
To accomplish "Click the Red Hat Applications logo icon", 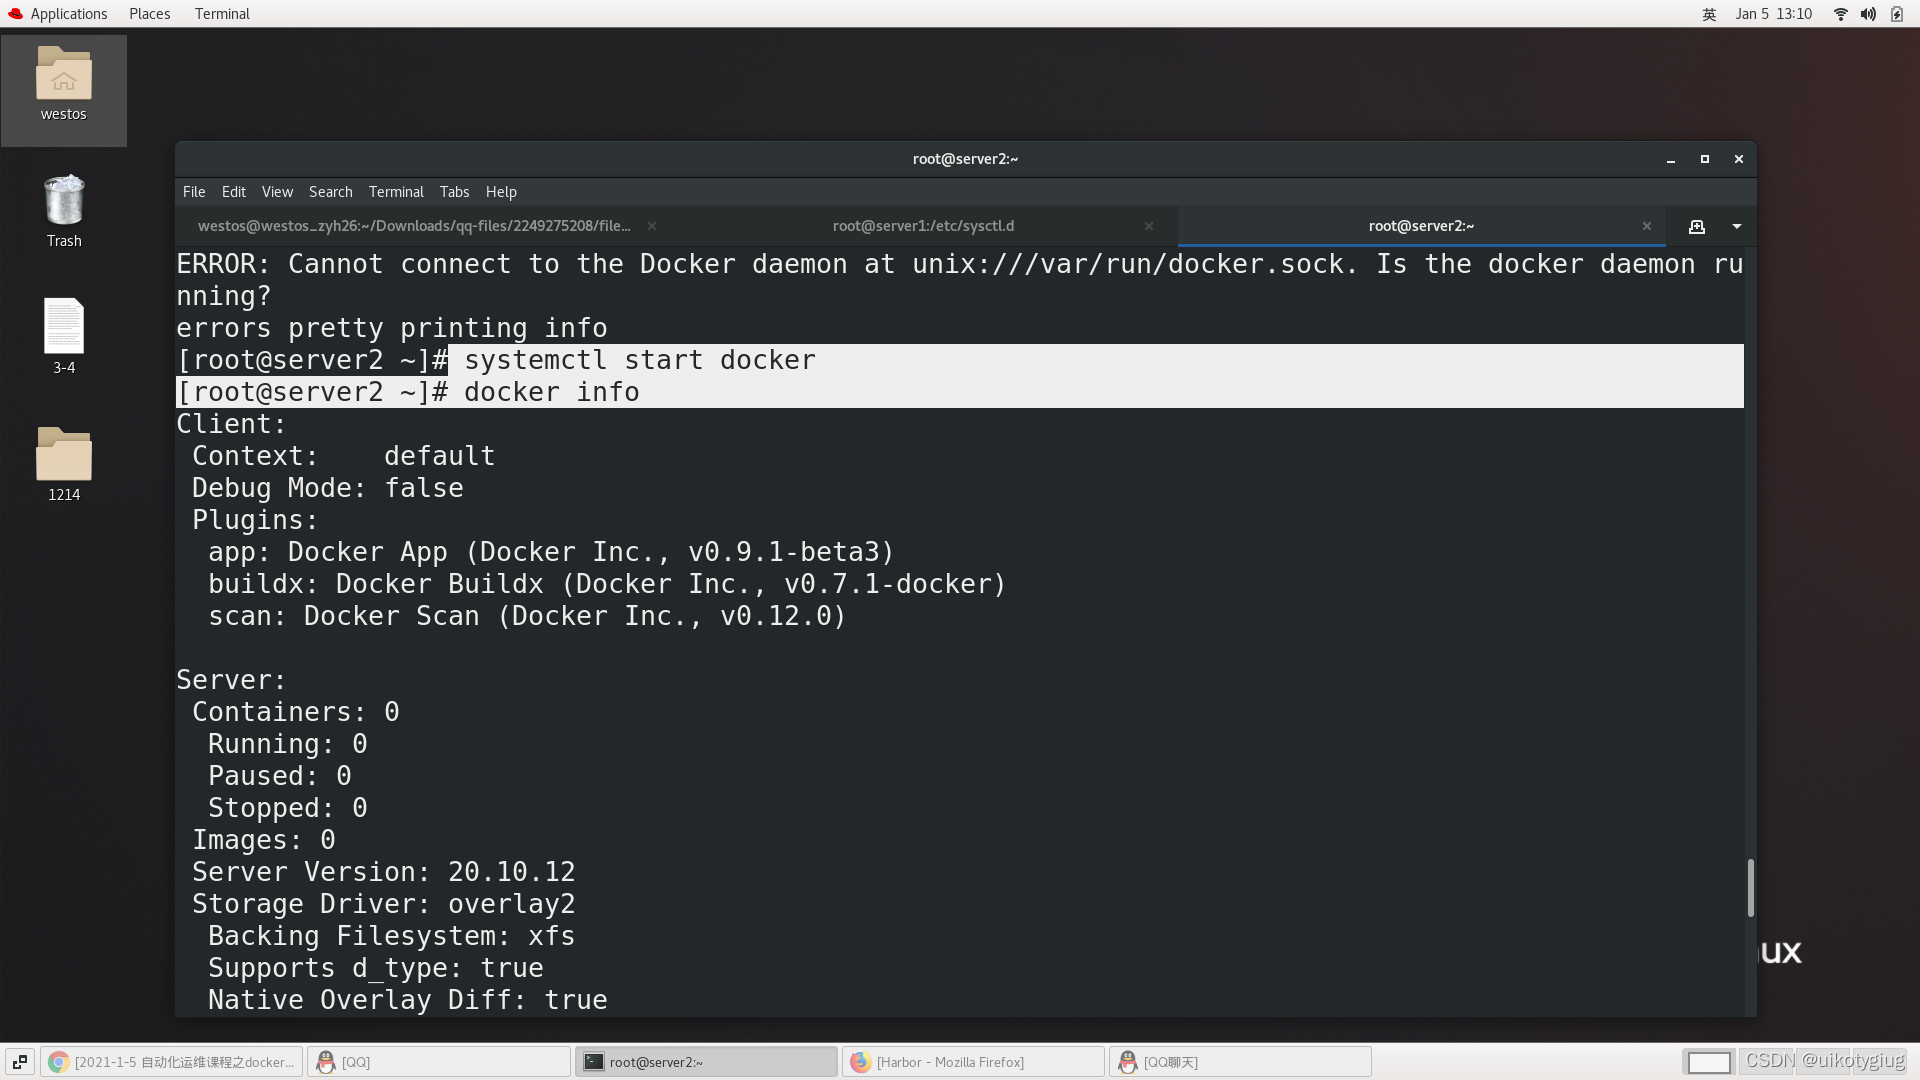I will coord(15,14).
